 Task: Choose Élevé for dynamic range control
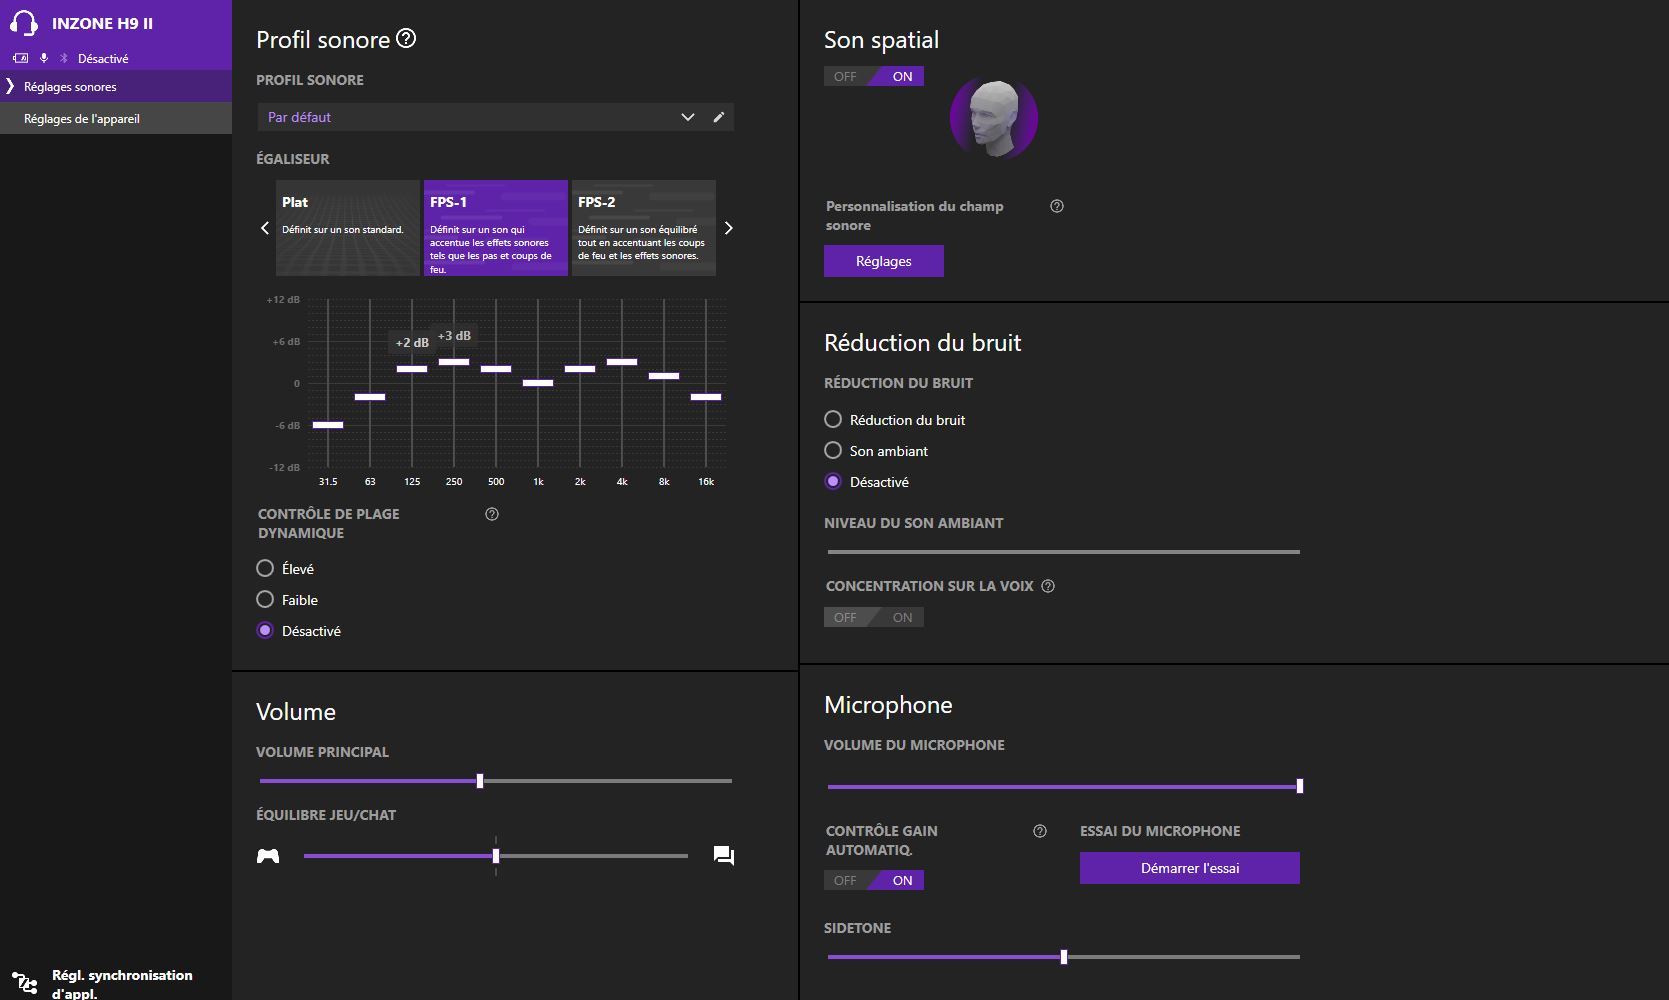click(265, 568)
